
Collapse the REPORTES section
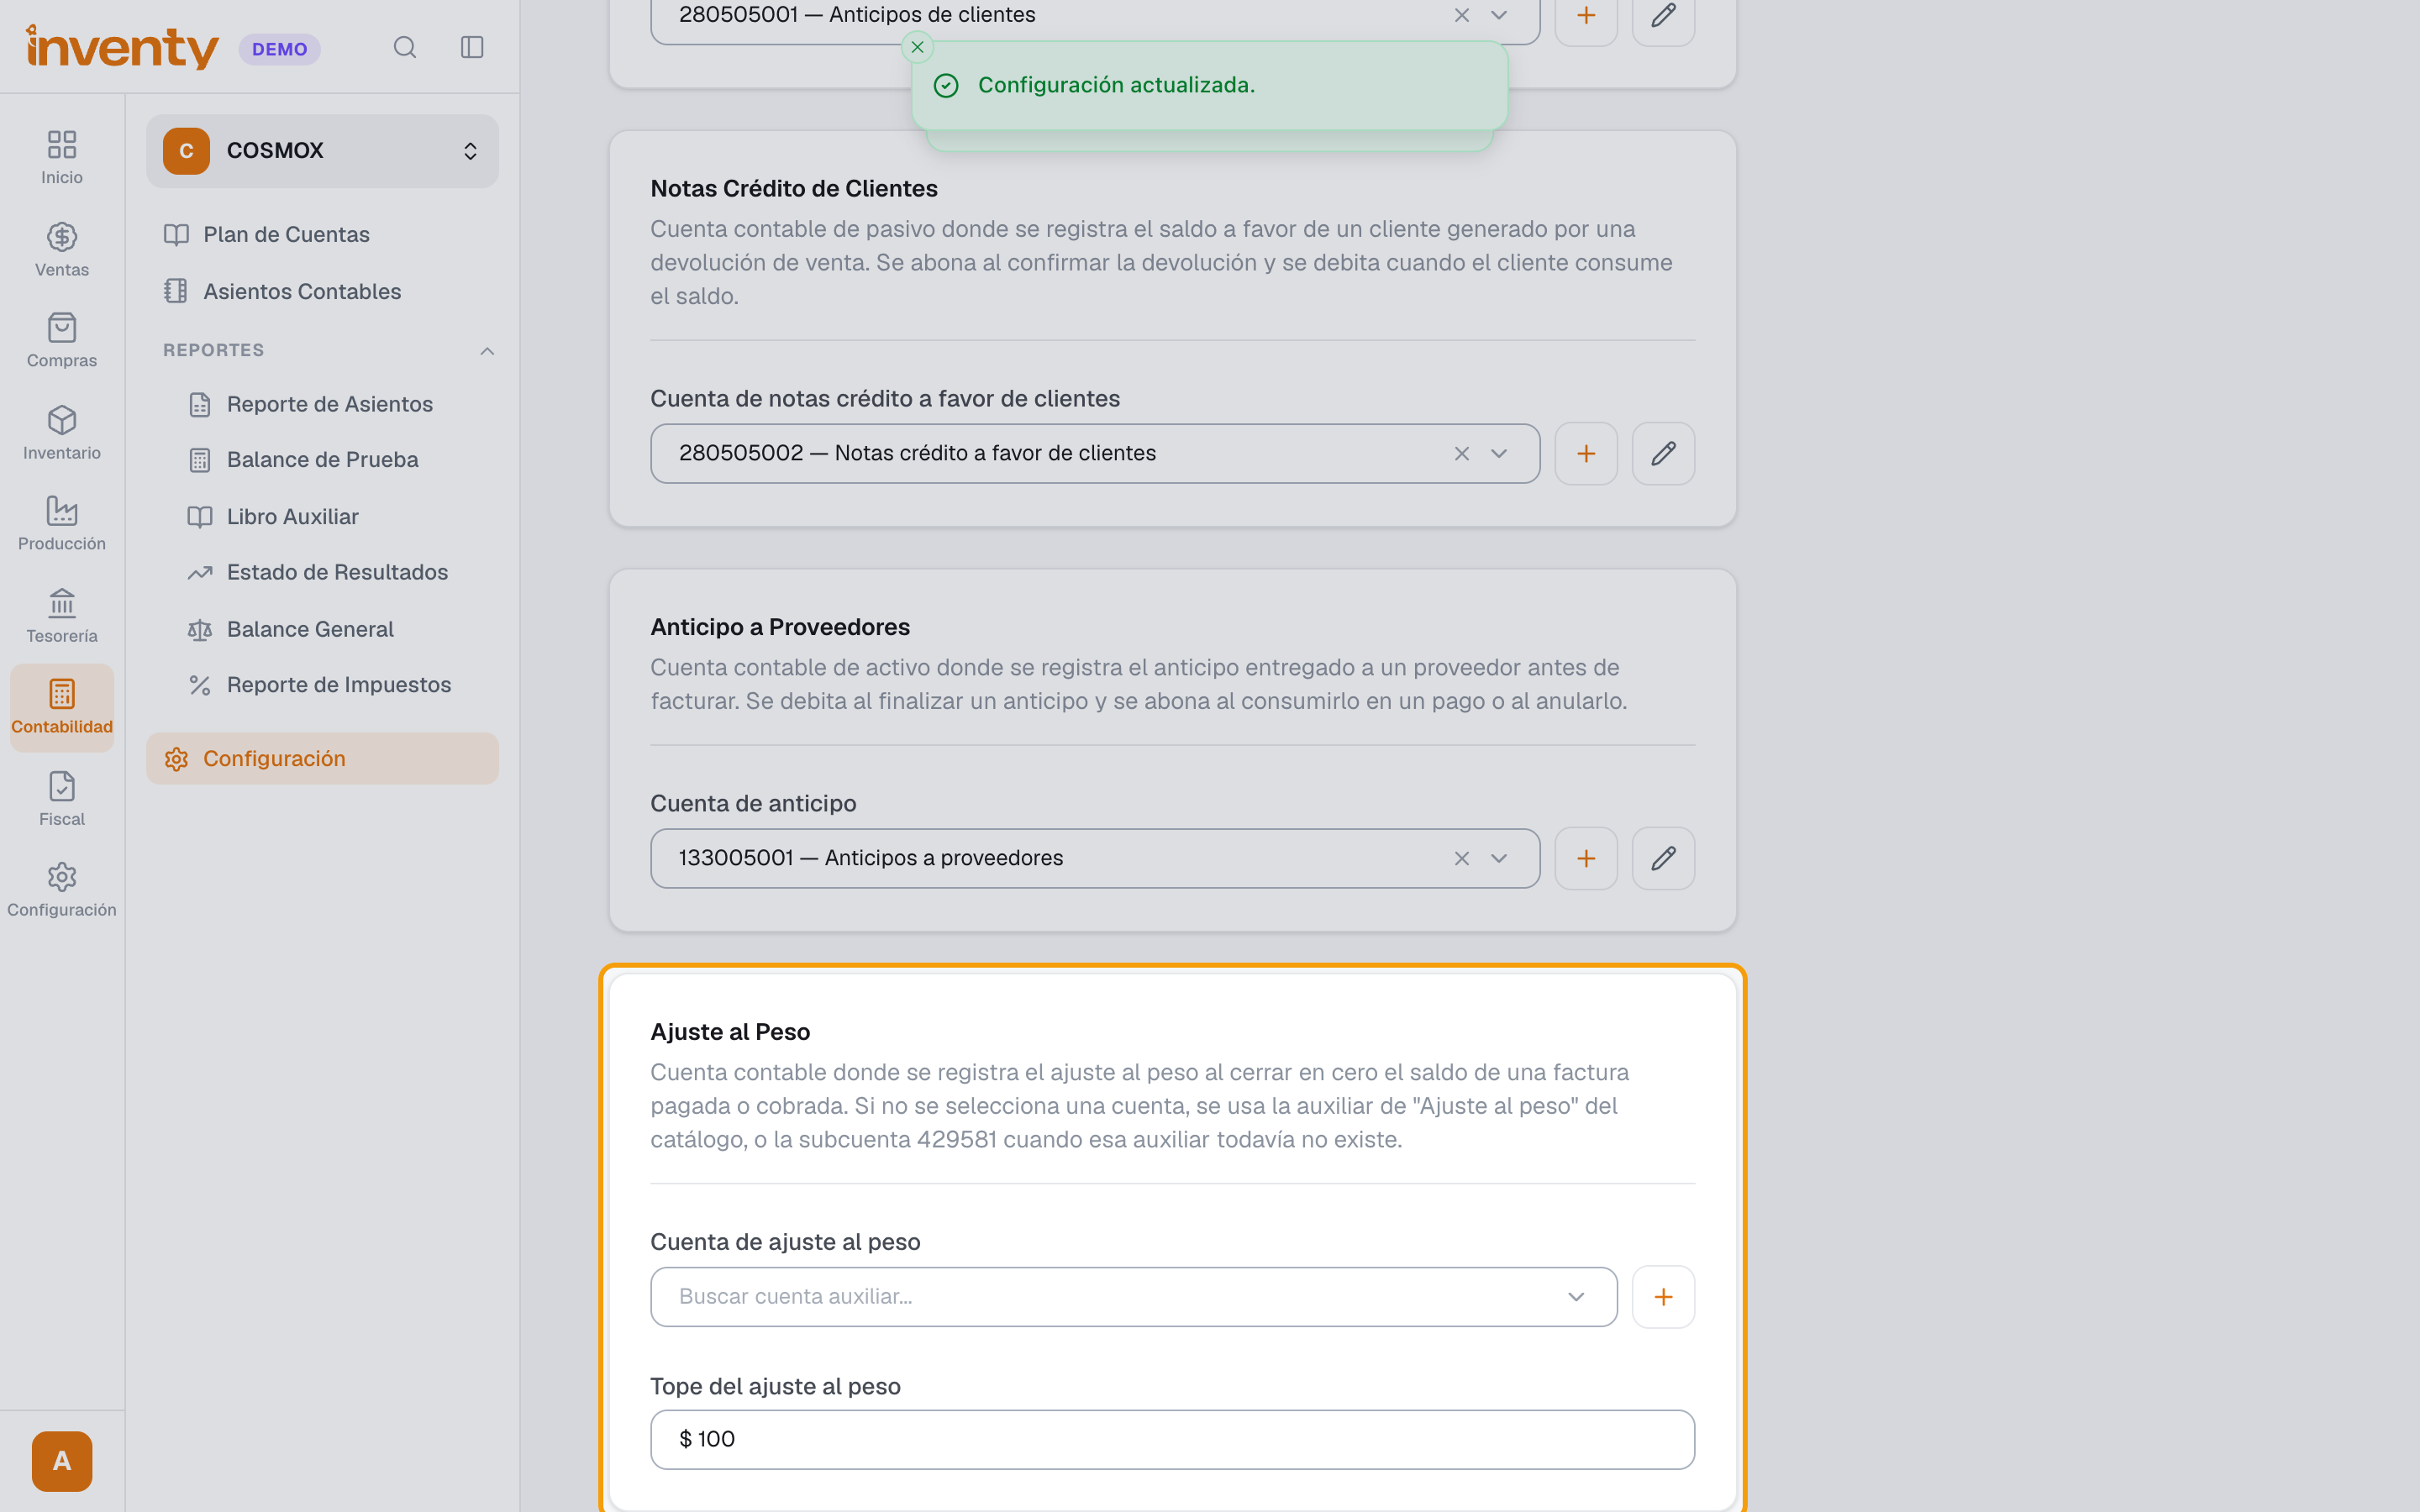(x=487, y=350)
